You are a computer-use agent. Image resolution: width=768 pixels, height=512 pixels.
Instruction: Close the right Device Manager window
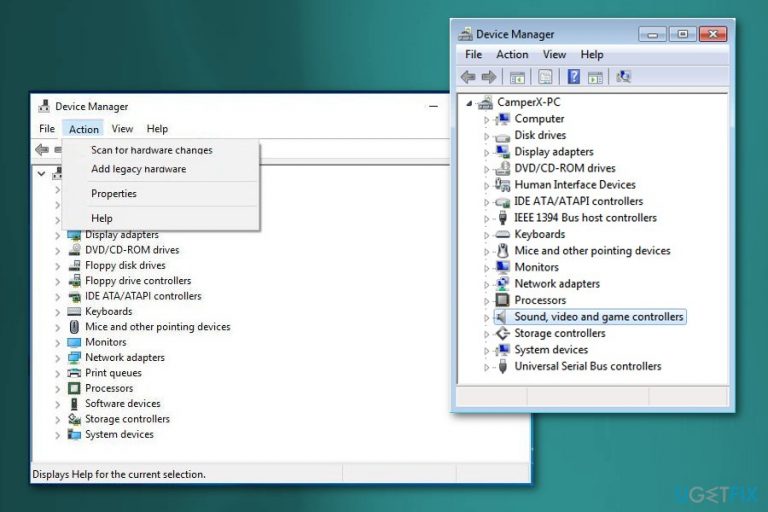[x=713, y=34]
